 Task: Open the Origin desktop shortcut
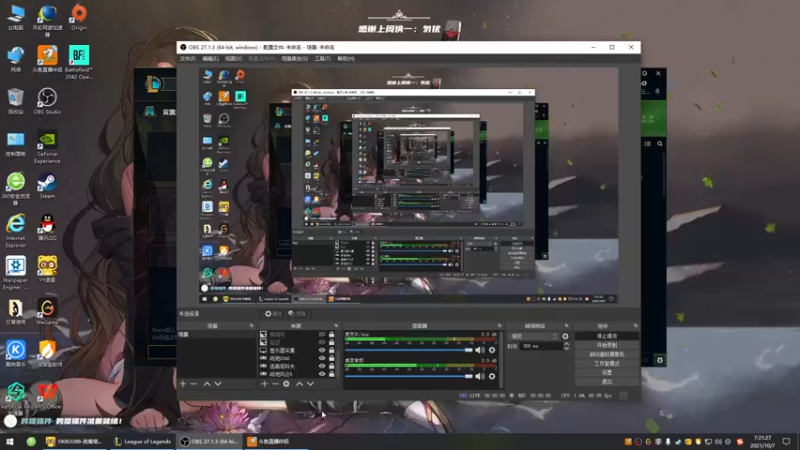[x=79, y=17]
